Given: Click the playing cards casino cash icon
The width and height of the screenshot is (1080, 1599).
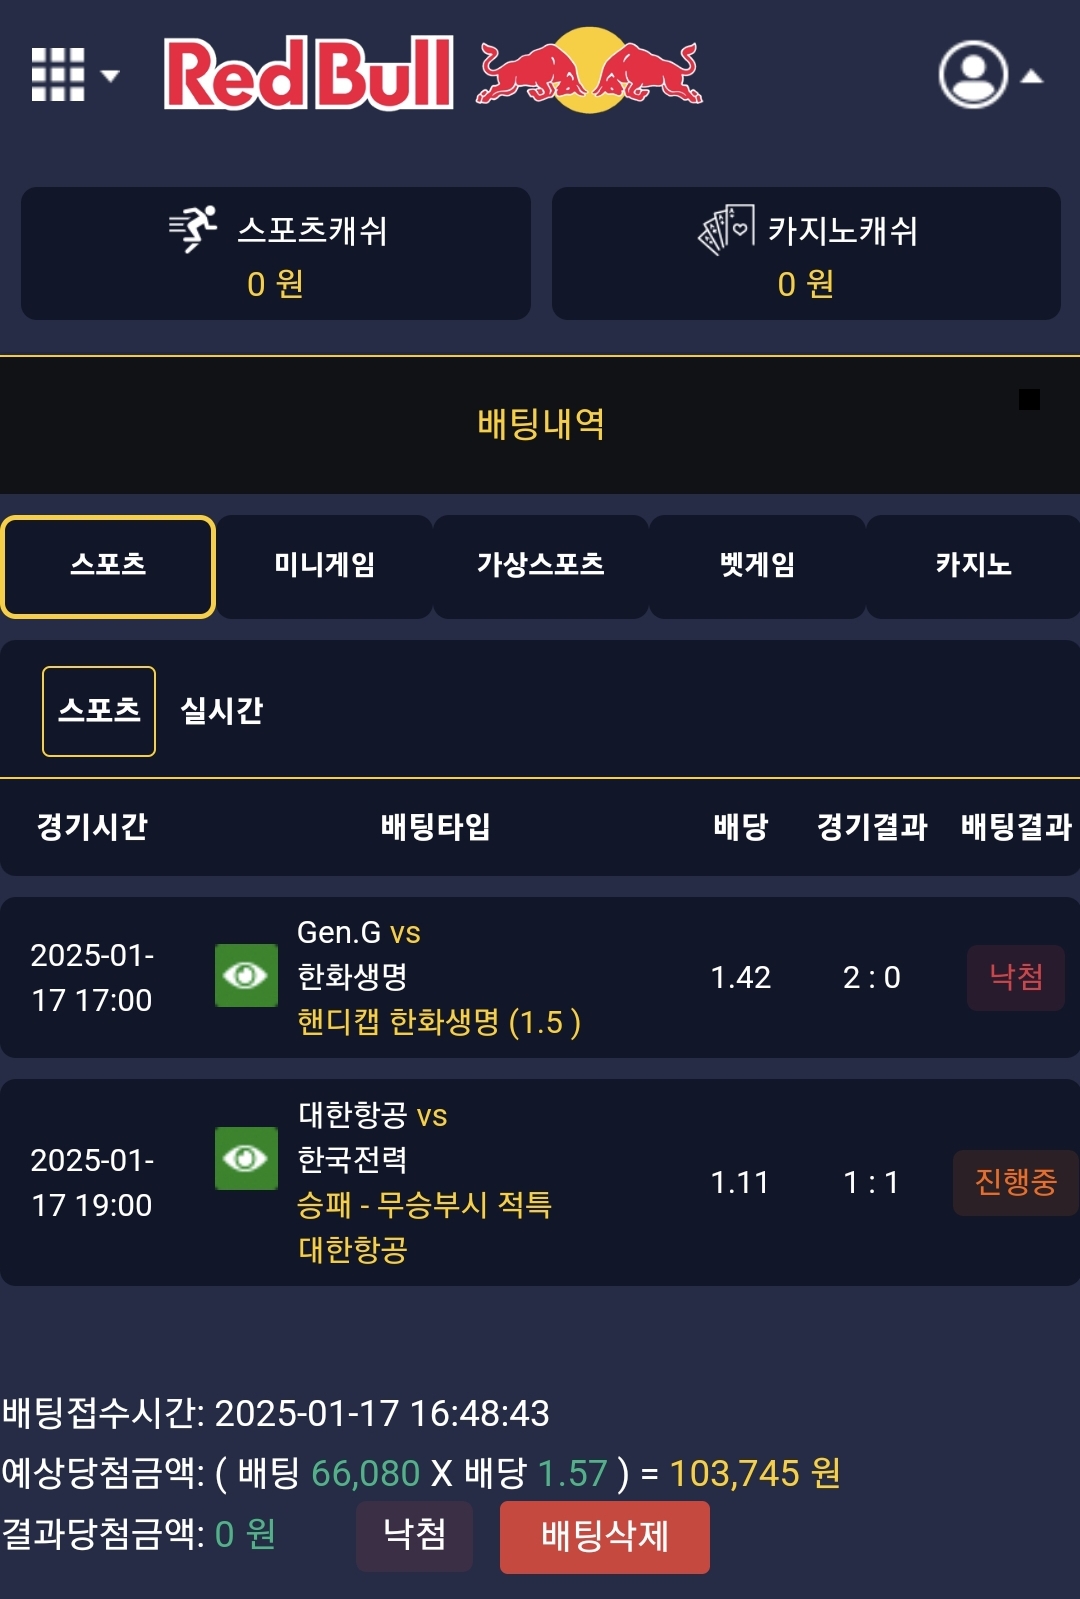Looking at the screenshot, I should coord(726,229).
